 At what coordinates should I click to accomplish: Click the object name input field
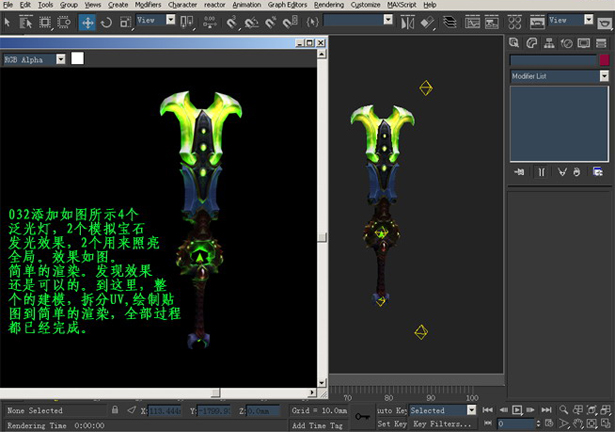click(552, 60)
